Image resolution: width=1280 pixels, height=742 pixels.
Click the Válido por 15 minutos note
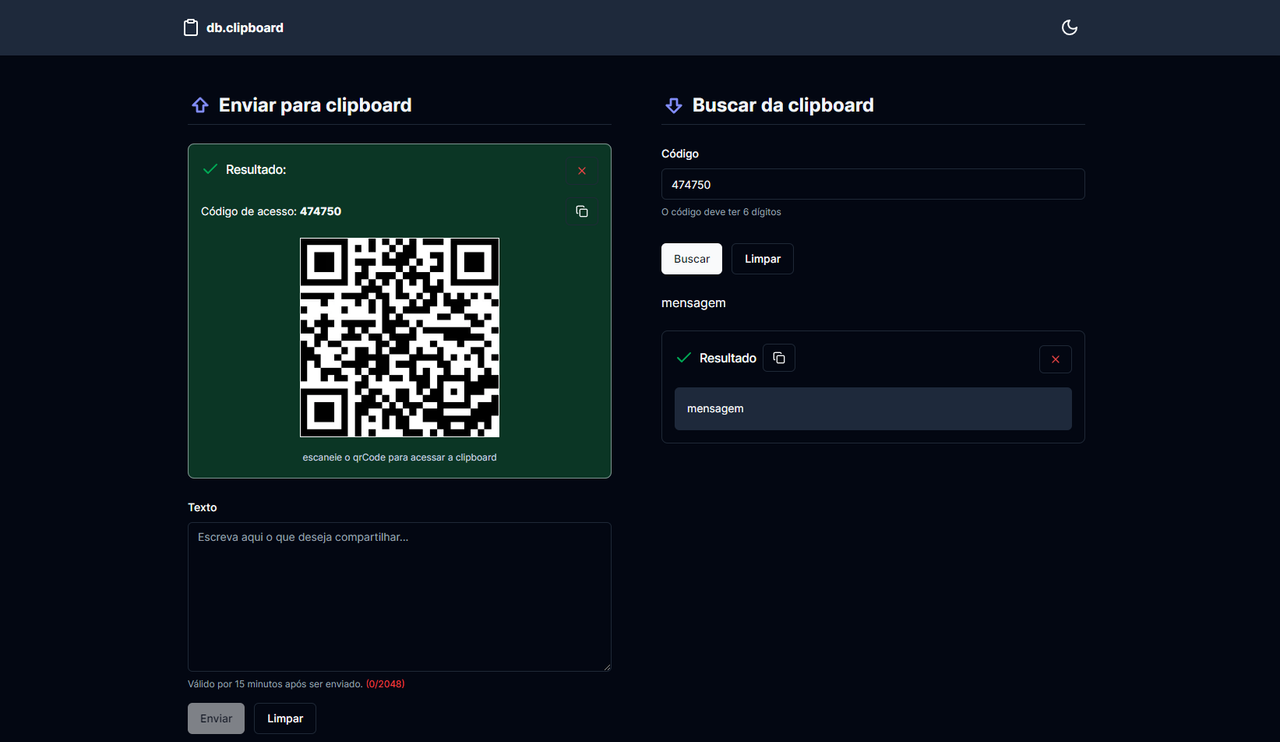[x=275, y=684]
